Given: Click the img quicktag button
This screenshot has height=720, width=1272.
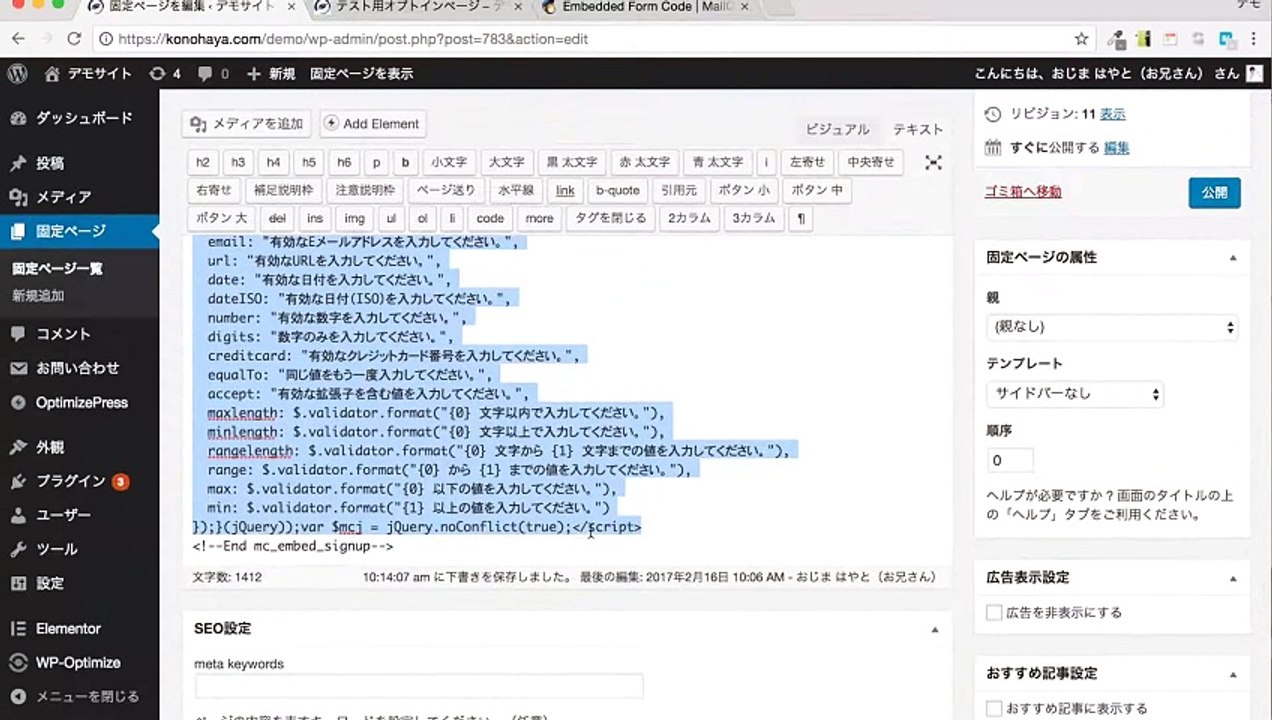Looking at the screenshot, I should tap(354, 218).
